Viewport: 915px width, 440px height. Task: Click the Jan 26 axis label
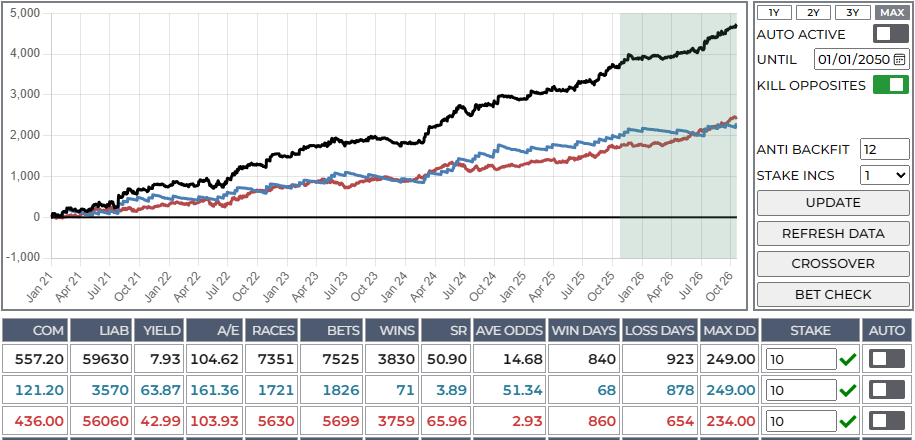tap(631, 286)
